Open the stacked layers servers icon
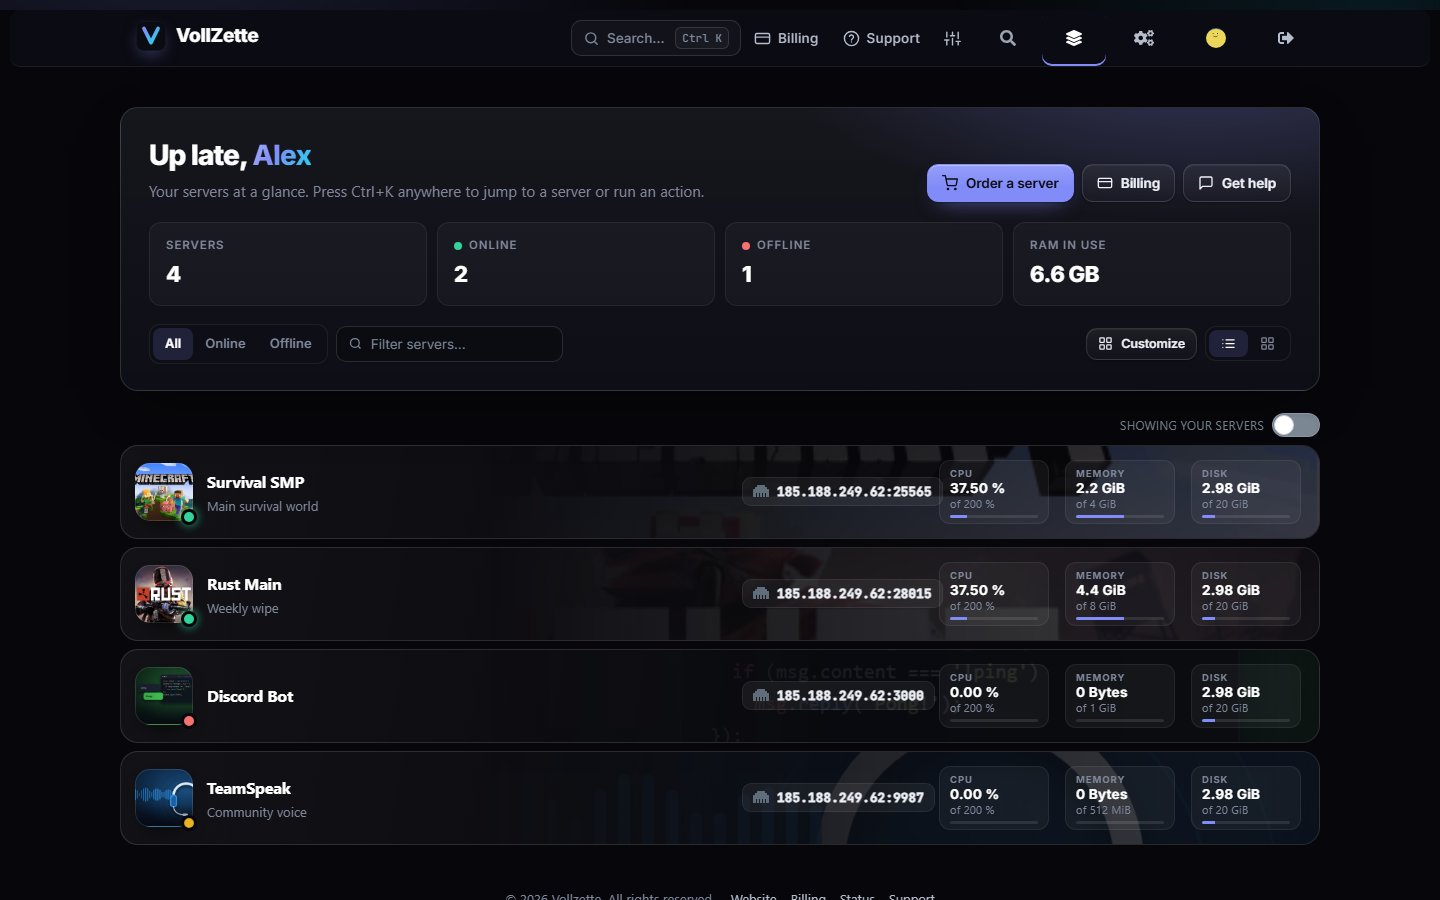Image resolution: width=1440 pixels, height=900 pixels. (x=1074, y=38)
